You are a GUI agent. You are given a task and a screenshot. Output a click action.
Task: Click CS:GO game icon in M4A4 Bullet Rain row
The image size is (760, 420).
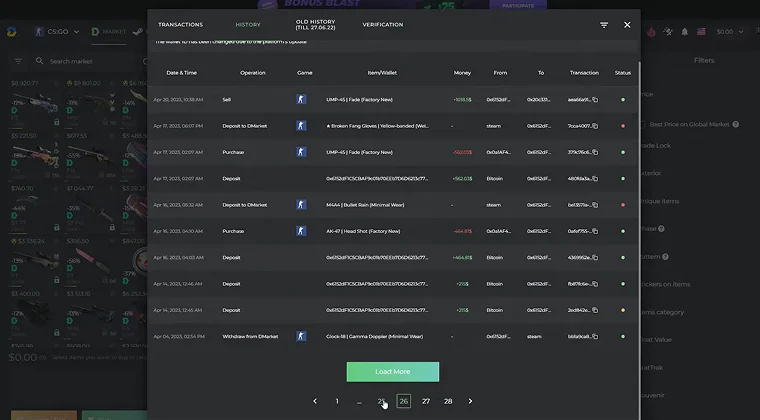tap(301, 205)
